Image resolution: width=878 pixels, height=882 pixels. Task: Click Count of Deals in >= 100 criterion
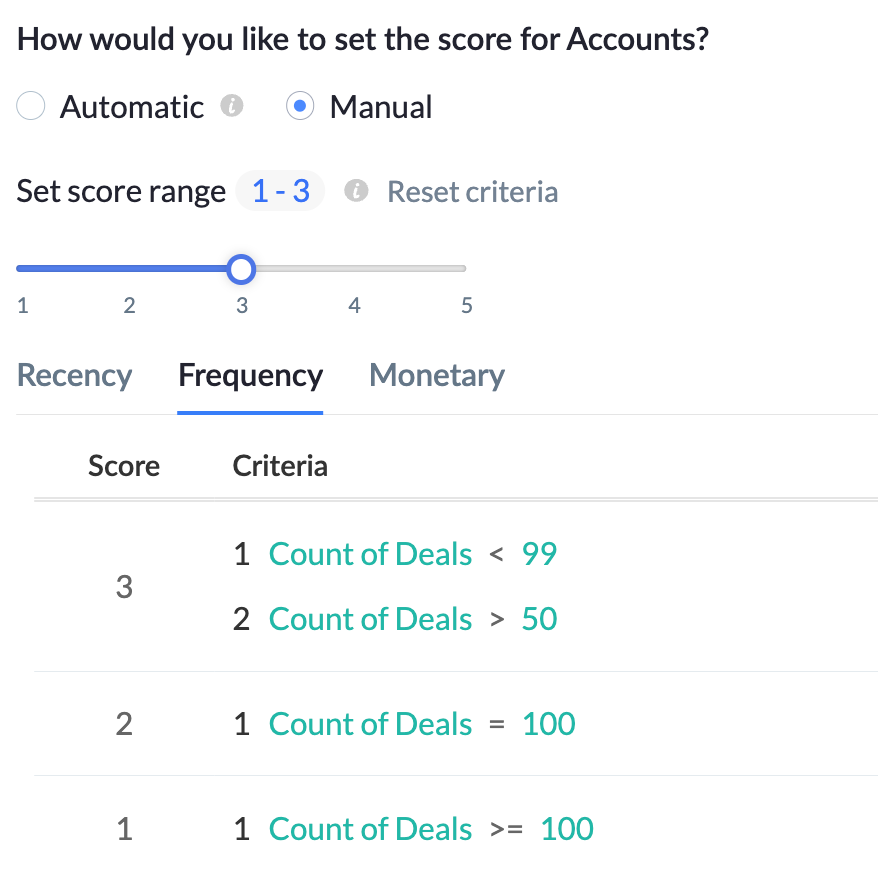[370, 829]
